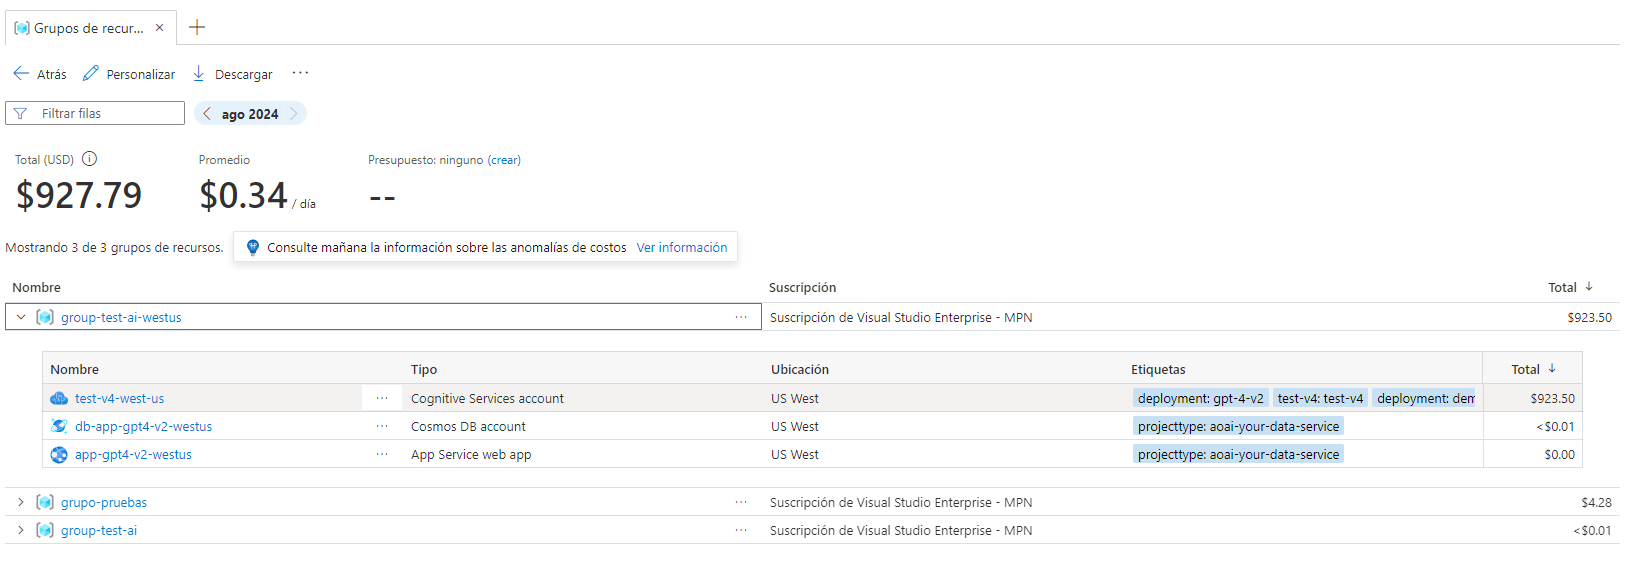Click the $4.28 total for grupo-pruebas
The image size is (1627, 584).
pos(1596,502)
